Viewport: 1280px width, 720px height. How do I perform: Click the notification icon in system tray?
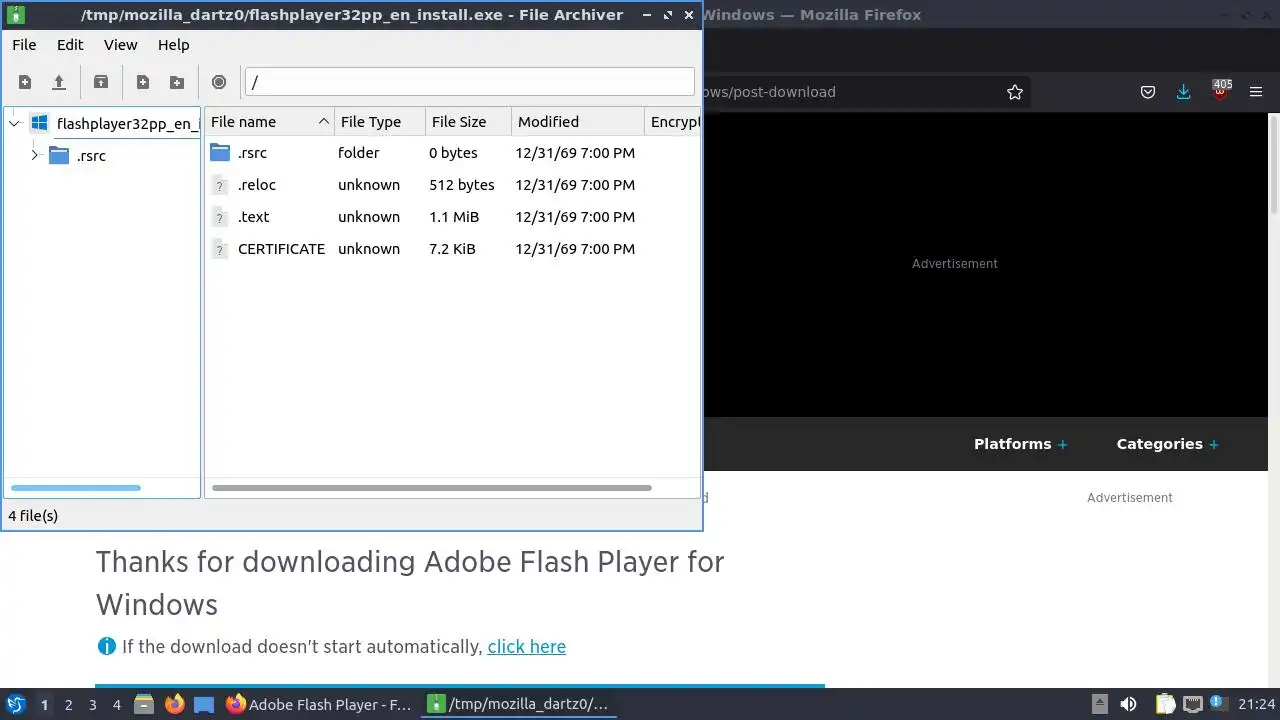click(x=1219, y=704)
